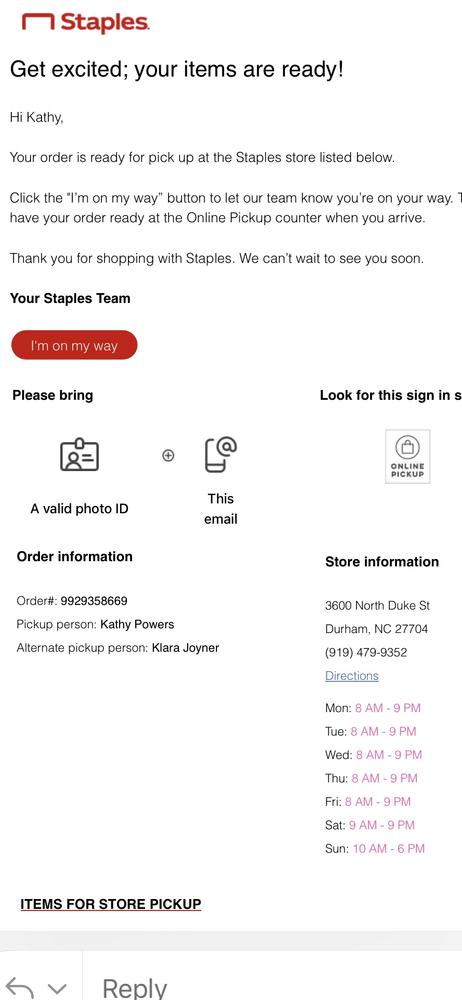This screenshot has height=1000, width=462.
Task: Tap the Friday 8 AM - 9 PM hours
Action: click(378, 801)
